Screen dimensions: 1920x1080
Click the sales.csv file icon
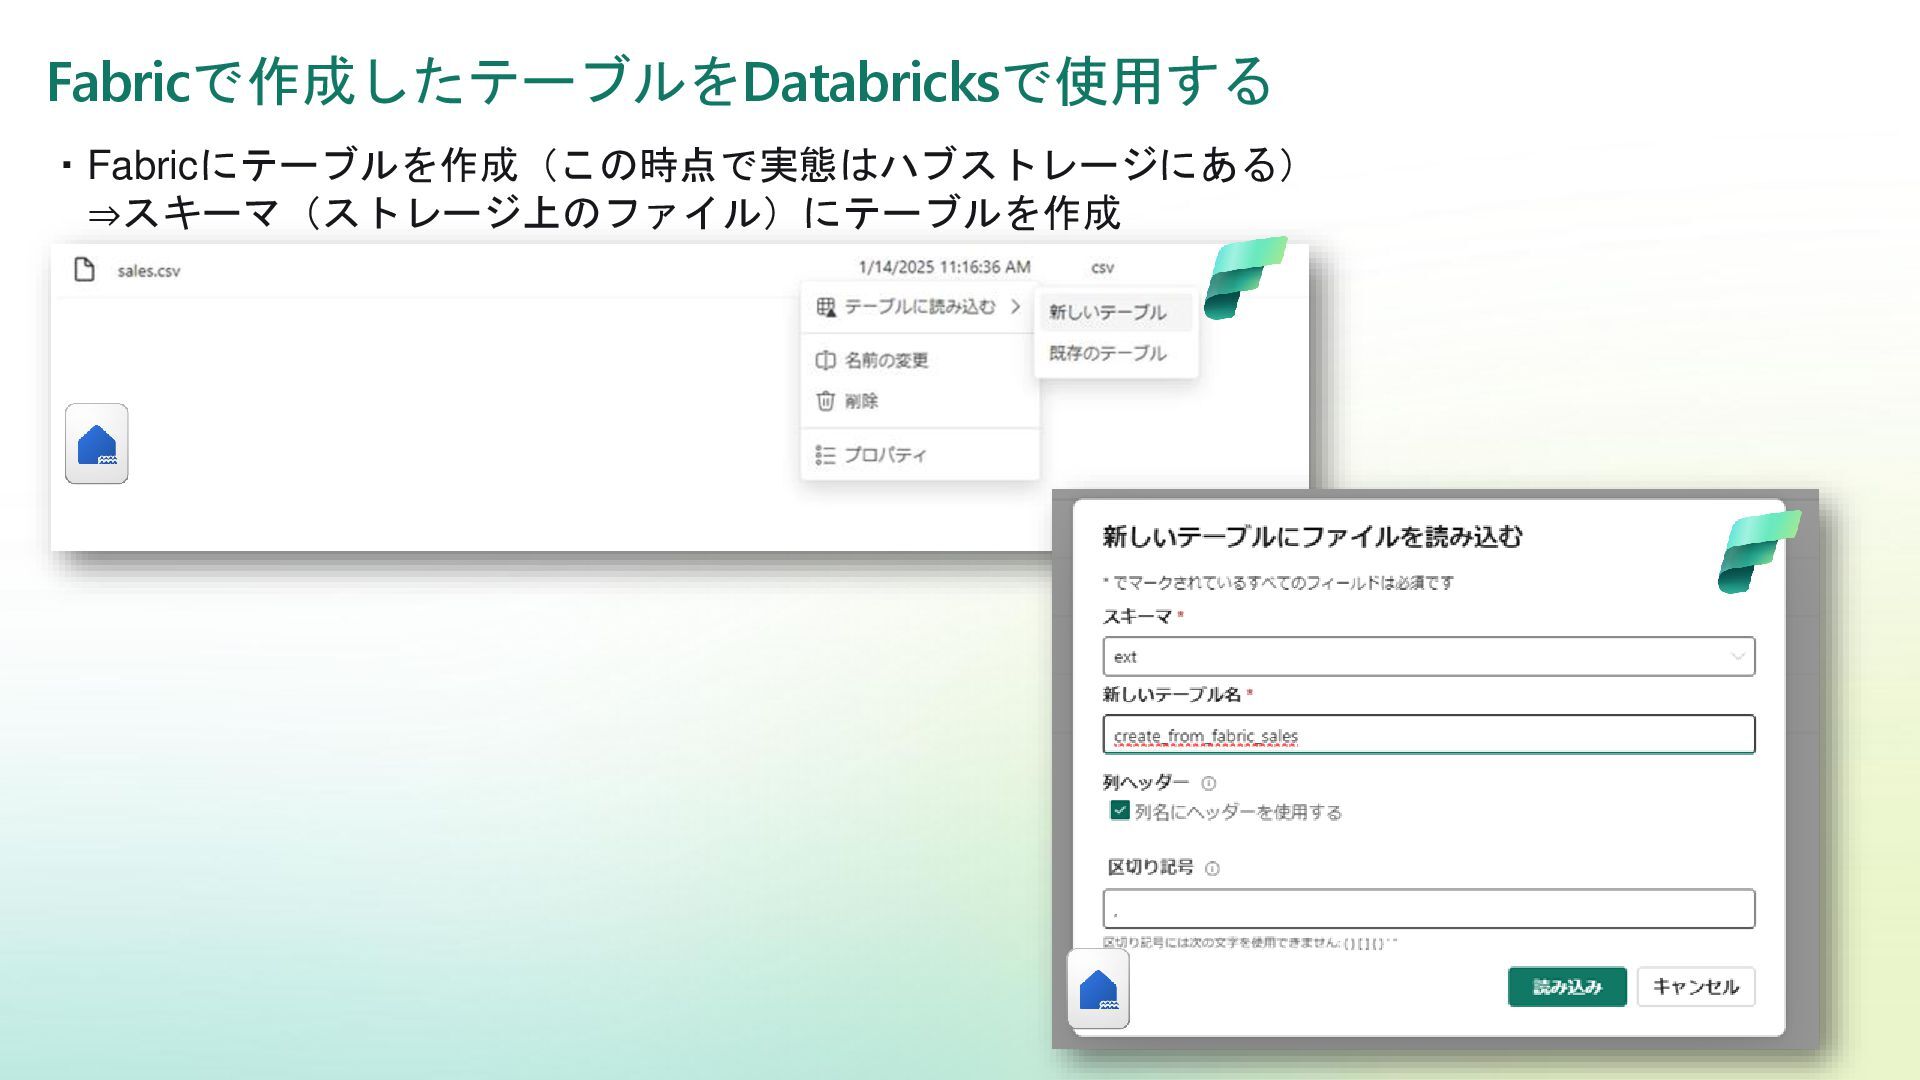[84, 269]
